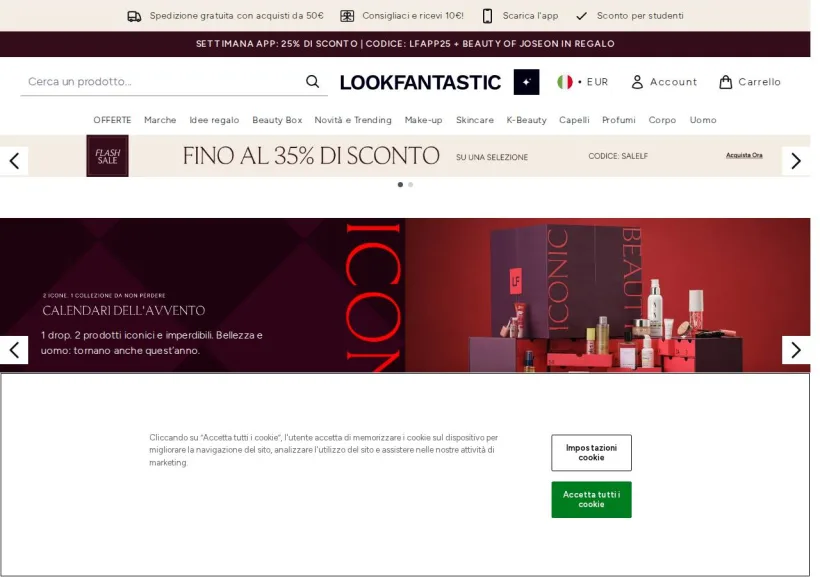
Task: Click Acquista Ora in flash sale banner
Action: [744, 155]
